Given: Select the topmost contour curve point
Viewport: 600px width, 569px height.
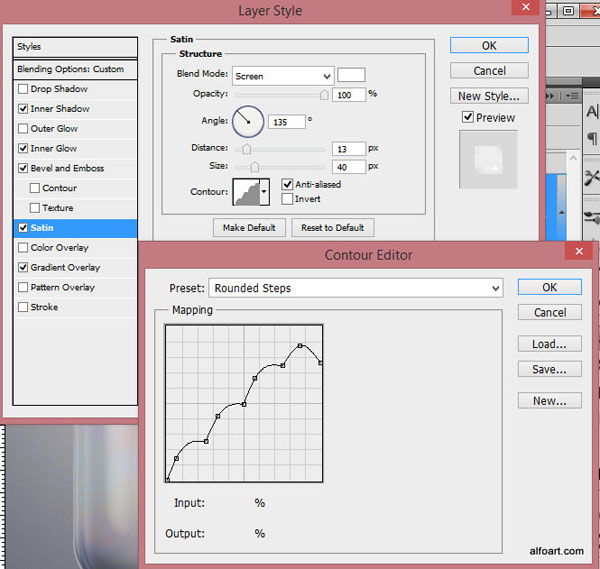Looking at the screenshot, I should tap(300, 346).
